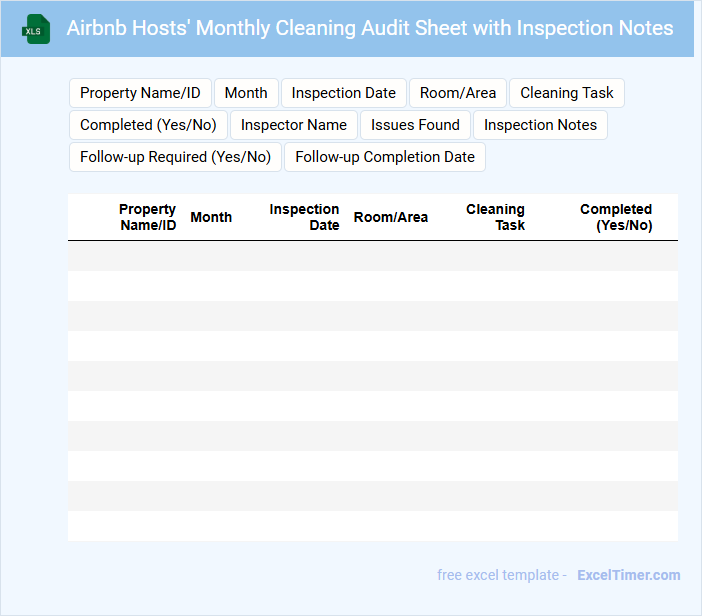
Task: Click the Inspection Date tag
Action: 344,93
